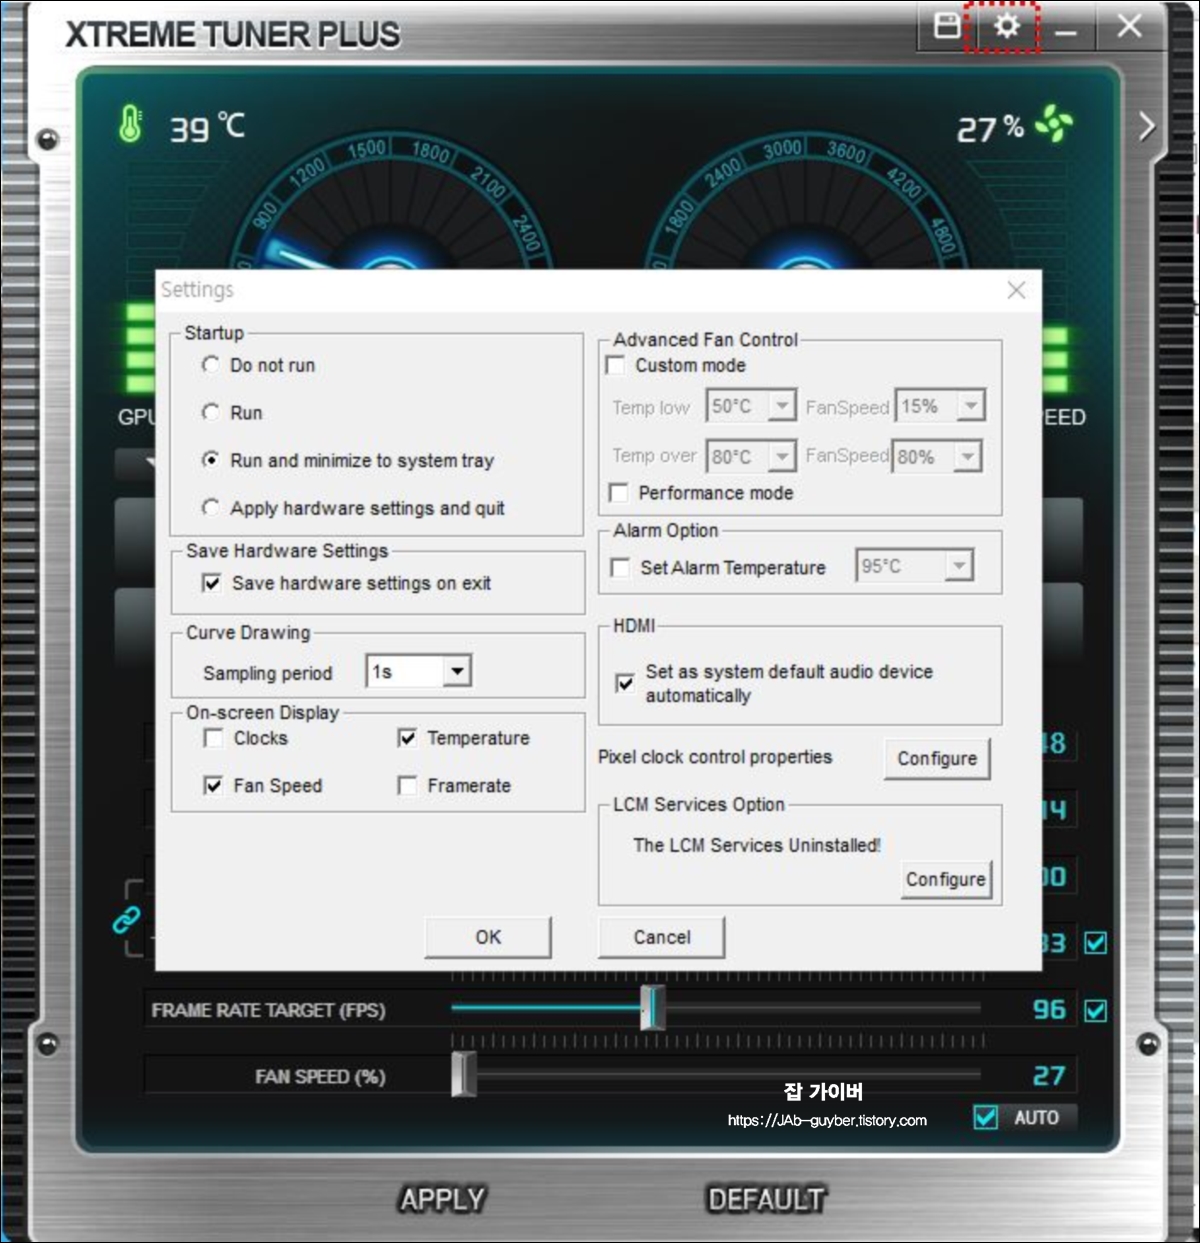This screenshot has height=1243, width=1200.
Task: Configure Pixel clock control properties
Action: [937, 758]
